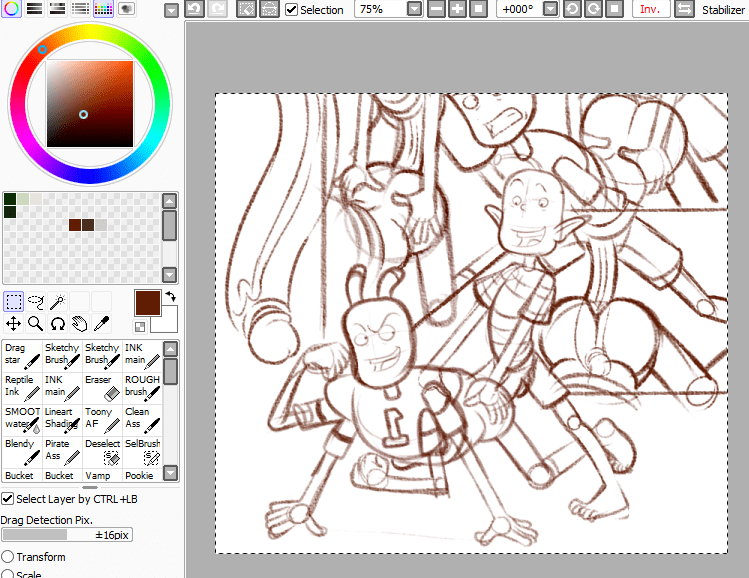The height and width of the screenshot is (578, 749).
Task: Click the zoom in plus button
Action: pyautogui.click(x=458, y=9)
